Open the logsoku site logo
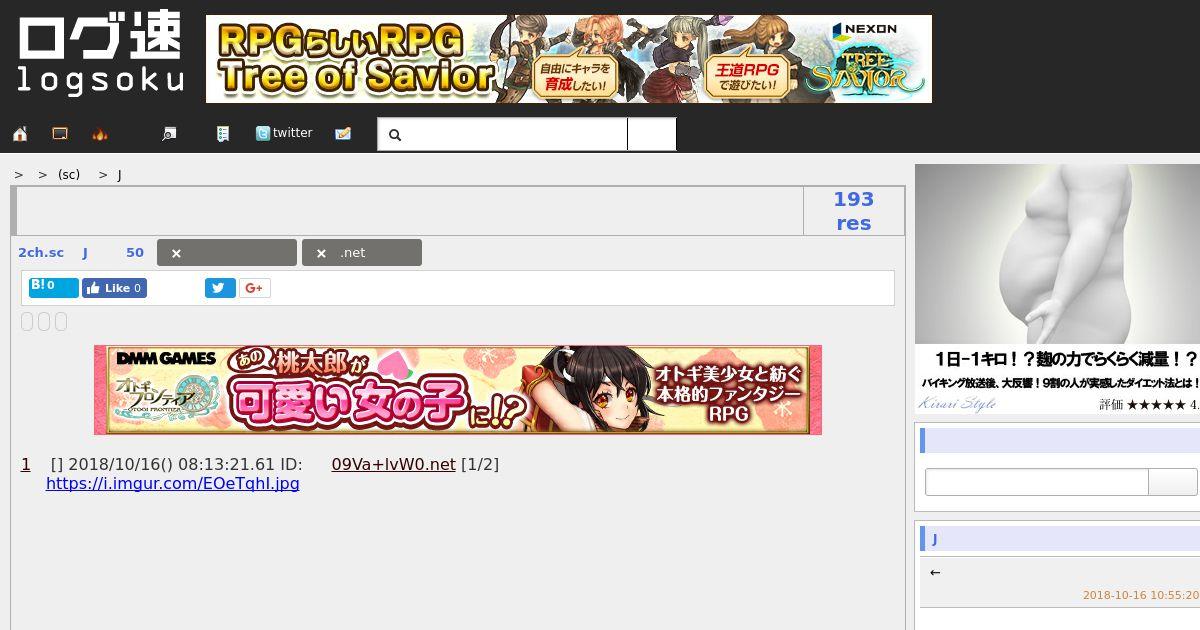Image resolution: width=1200 pixels, height=630 pixels. click(100, 55)
